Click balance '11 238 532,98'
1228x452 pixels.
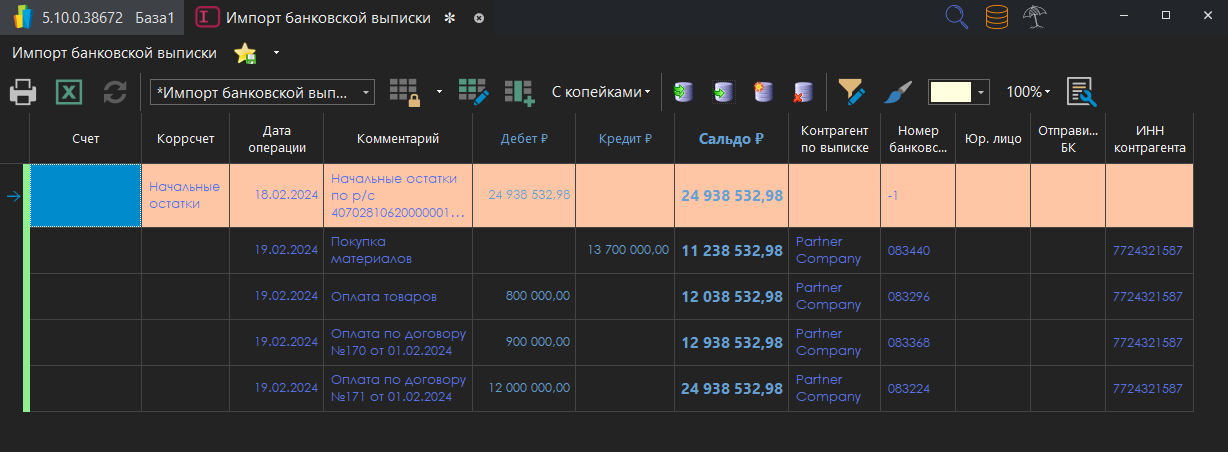coord(731,251)
